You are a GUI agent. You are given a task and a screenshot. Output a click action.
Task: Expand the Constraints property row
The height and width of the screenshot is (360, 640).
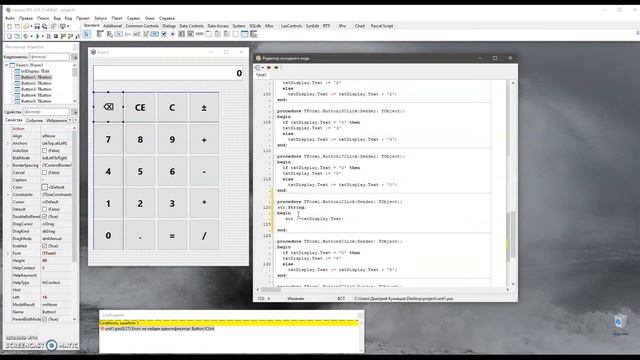(x=8, y=195)
